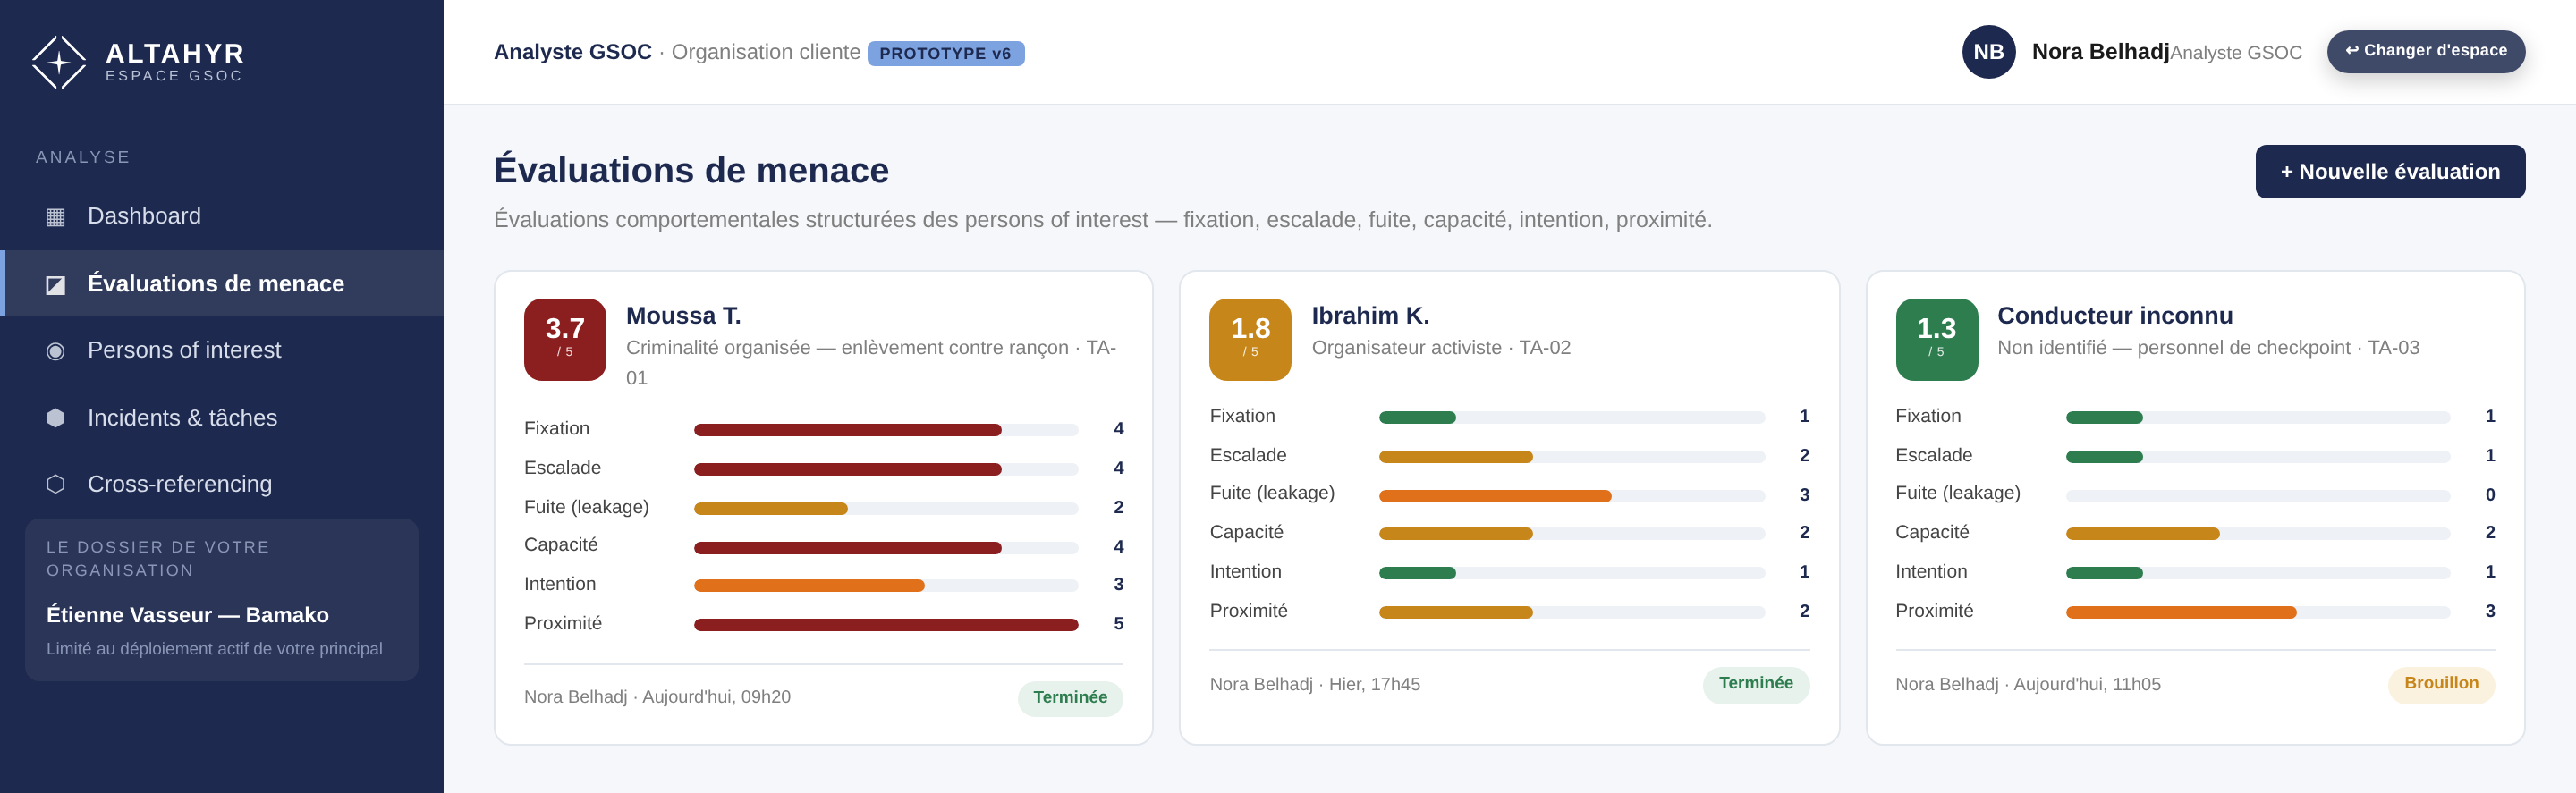Click the Évaluations de menace sidebar icon
Screen dimensions: 2576x793
[x=56, y=285]
